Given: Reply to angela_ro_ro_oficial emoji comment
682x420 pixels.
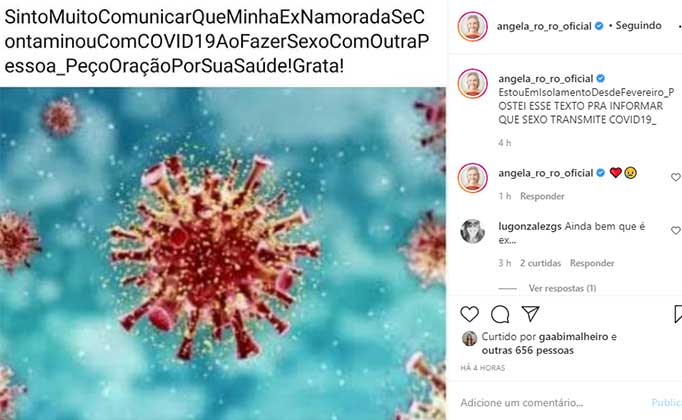Looking at the screenshot, I should [x=542, y=196].
